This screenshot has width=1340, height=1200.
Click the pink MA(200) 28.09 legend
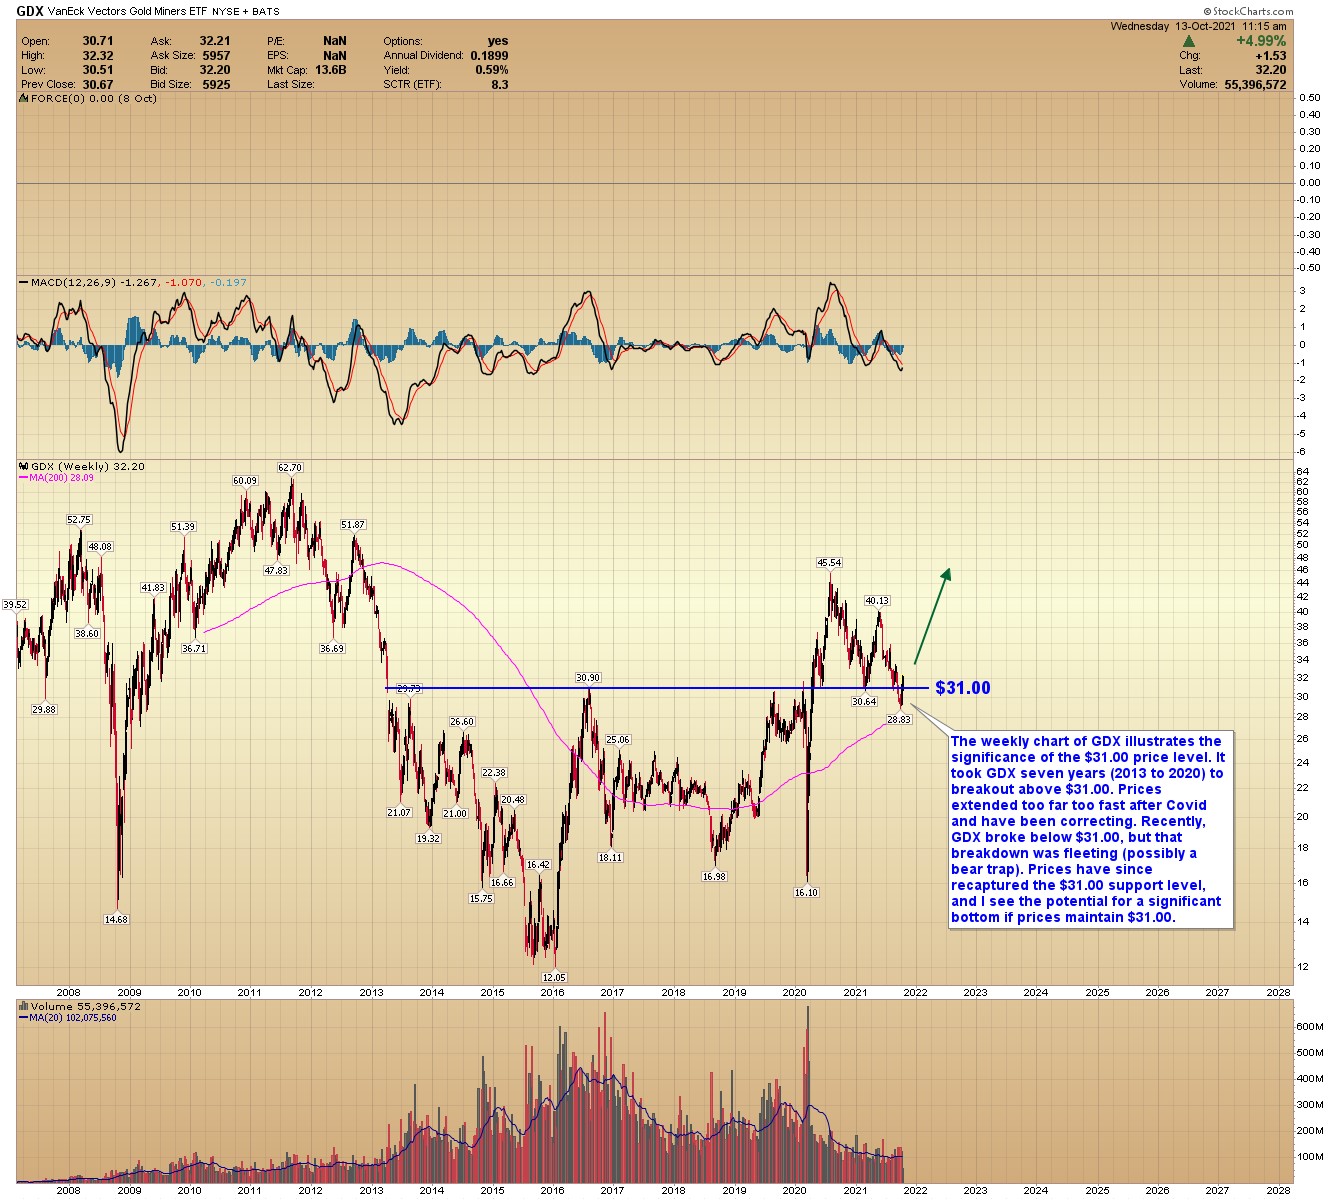coord(57,478)
